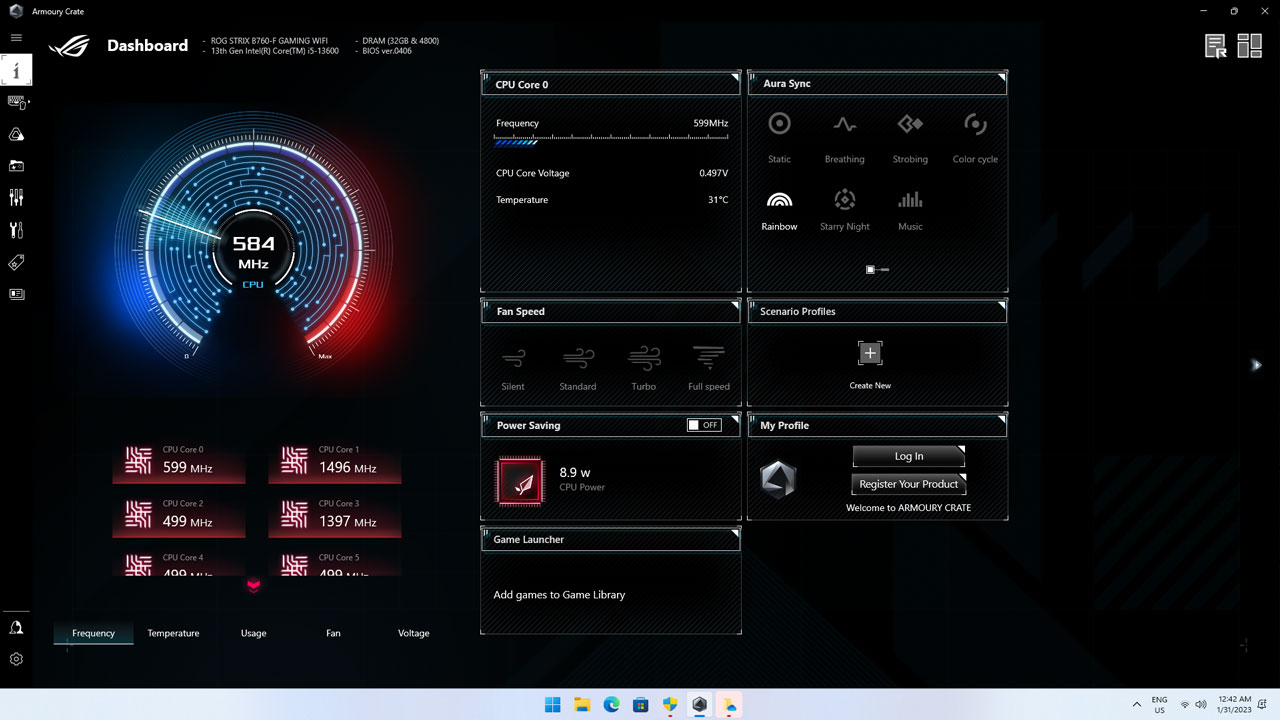Switch to the Fan tab
This screenshot has height=720, width=1280.
333,633
